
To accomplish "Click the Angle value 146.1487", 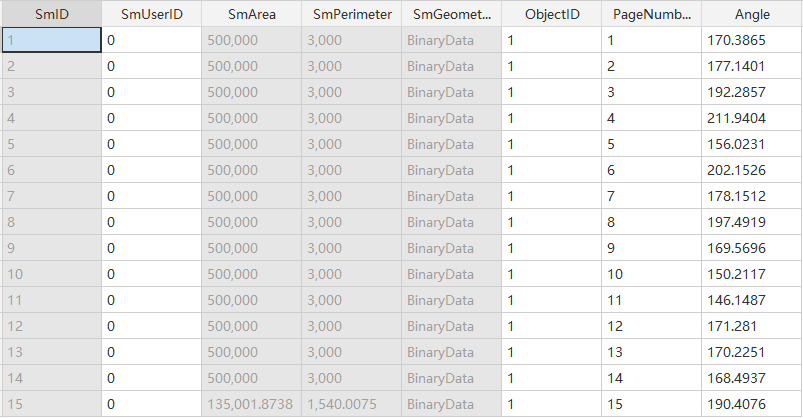I will (x=752, y=300).
